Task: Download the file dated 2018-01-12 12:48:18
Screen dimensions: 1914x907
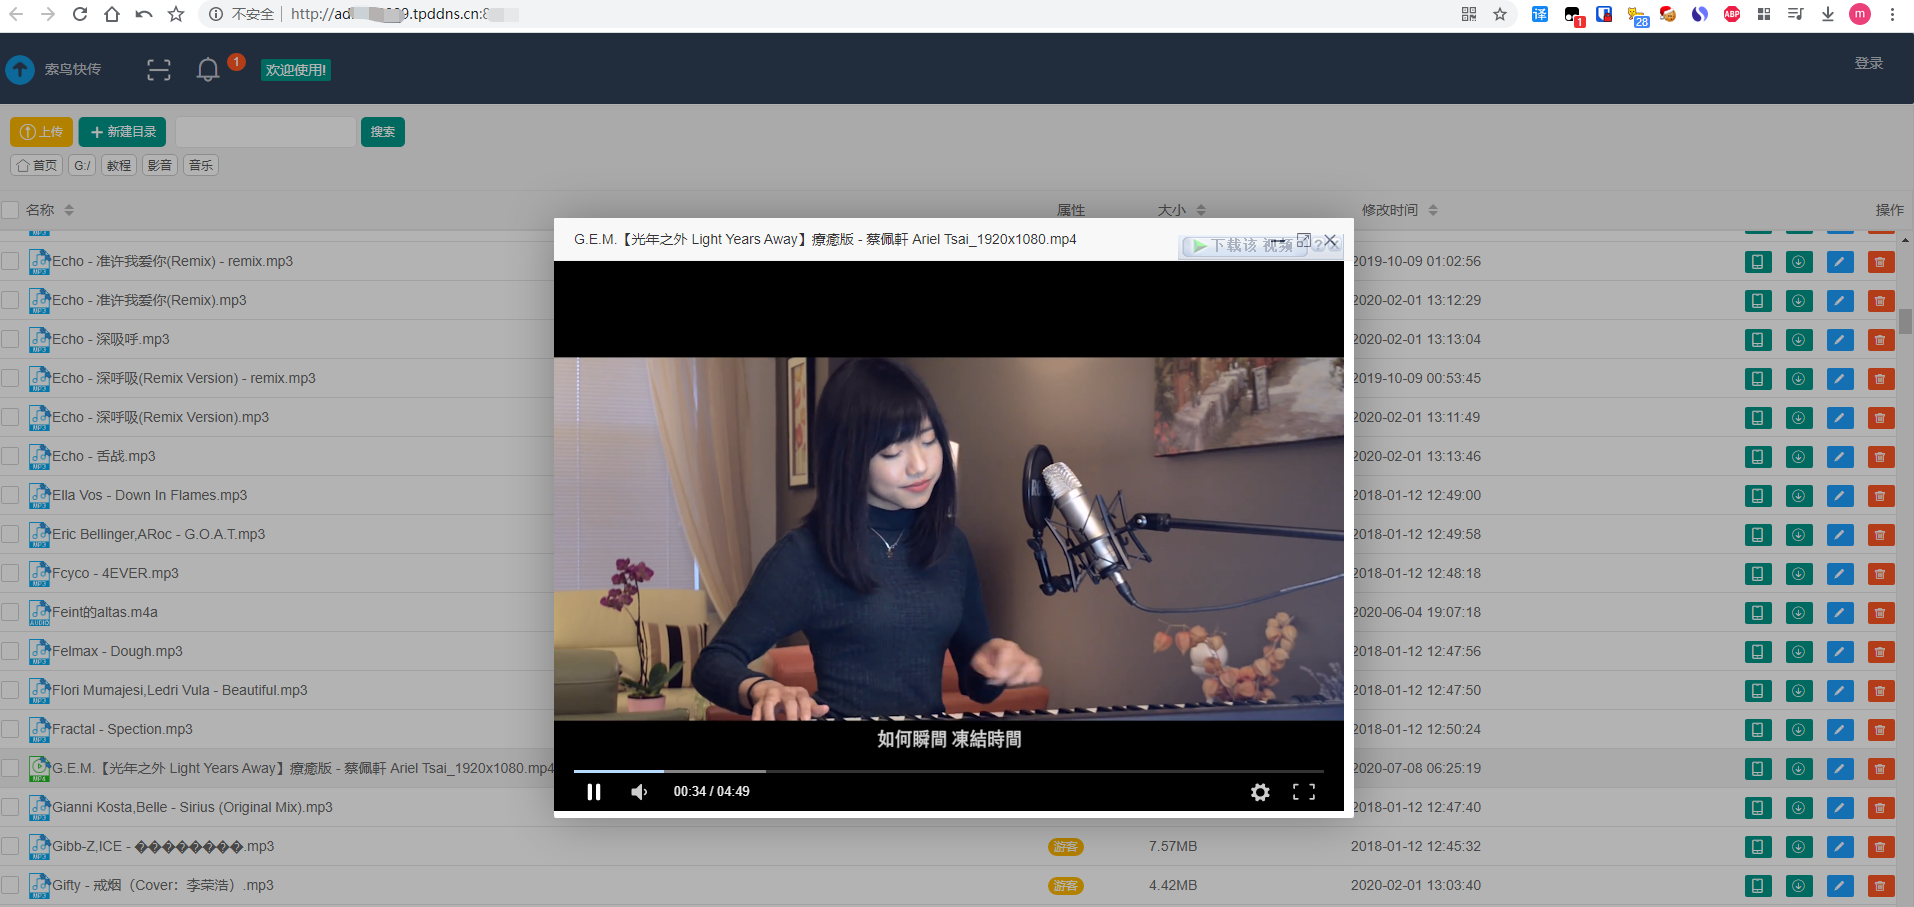Action: pyautogui.click(x=1799, y=574)
